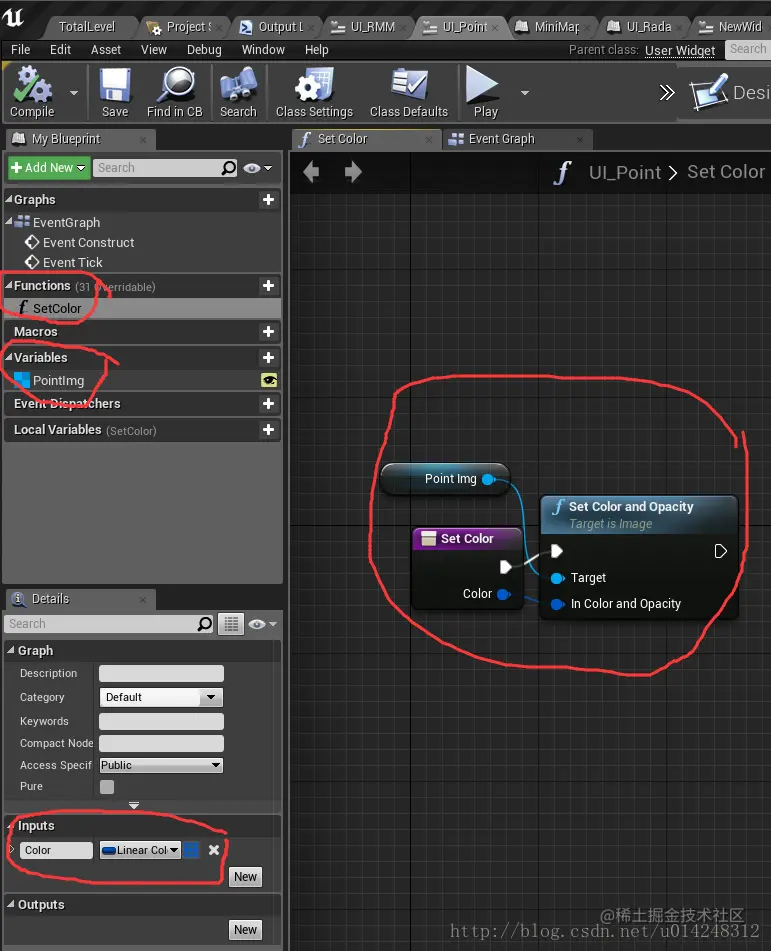Open Access Specifier Public dropdown

(x=161, y=765)
